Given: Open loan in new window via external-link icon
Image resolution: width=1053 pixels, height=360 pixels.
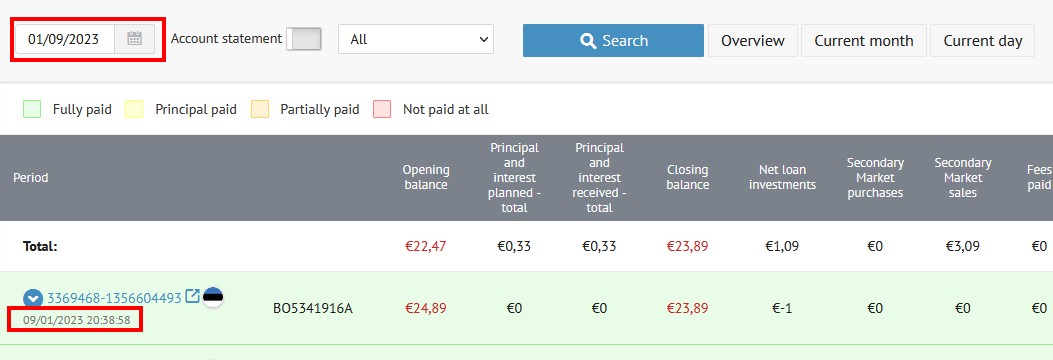Looking at the screenshot, I should point(192,296).
